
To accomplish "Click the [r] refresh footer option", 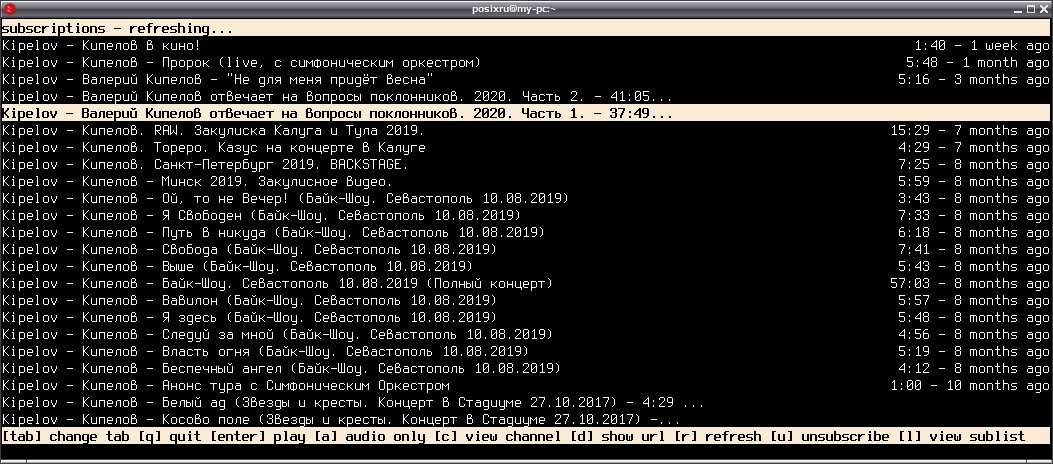I will 718,436.
